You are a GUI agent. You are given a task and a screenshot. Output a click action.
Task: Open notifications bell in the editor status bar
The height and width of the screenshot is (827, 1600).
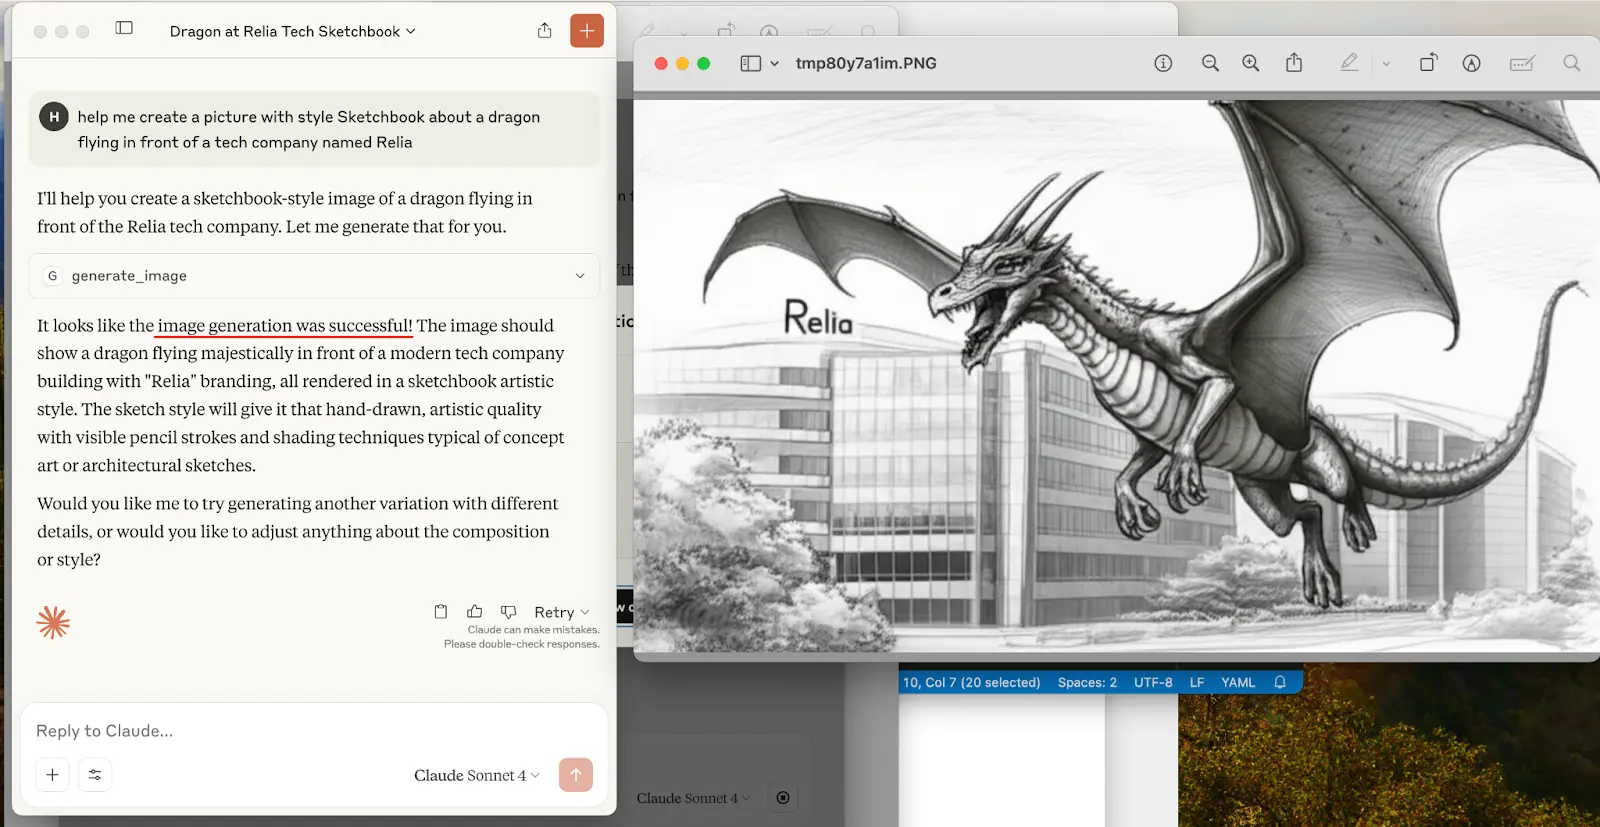pyautogui.click(x=1280, y=682)
